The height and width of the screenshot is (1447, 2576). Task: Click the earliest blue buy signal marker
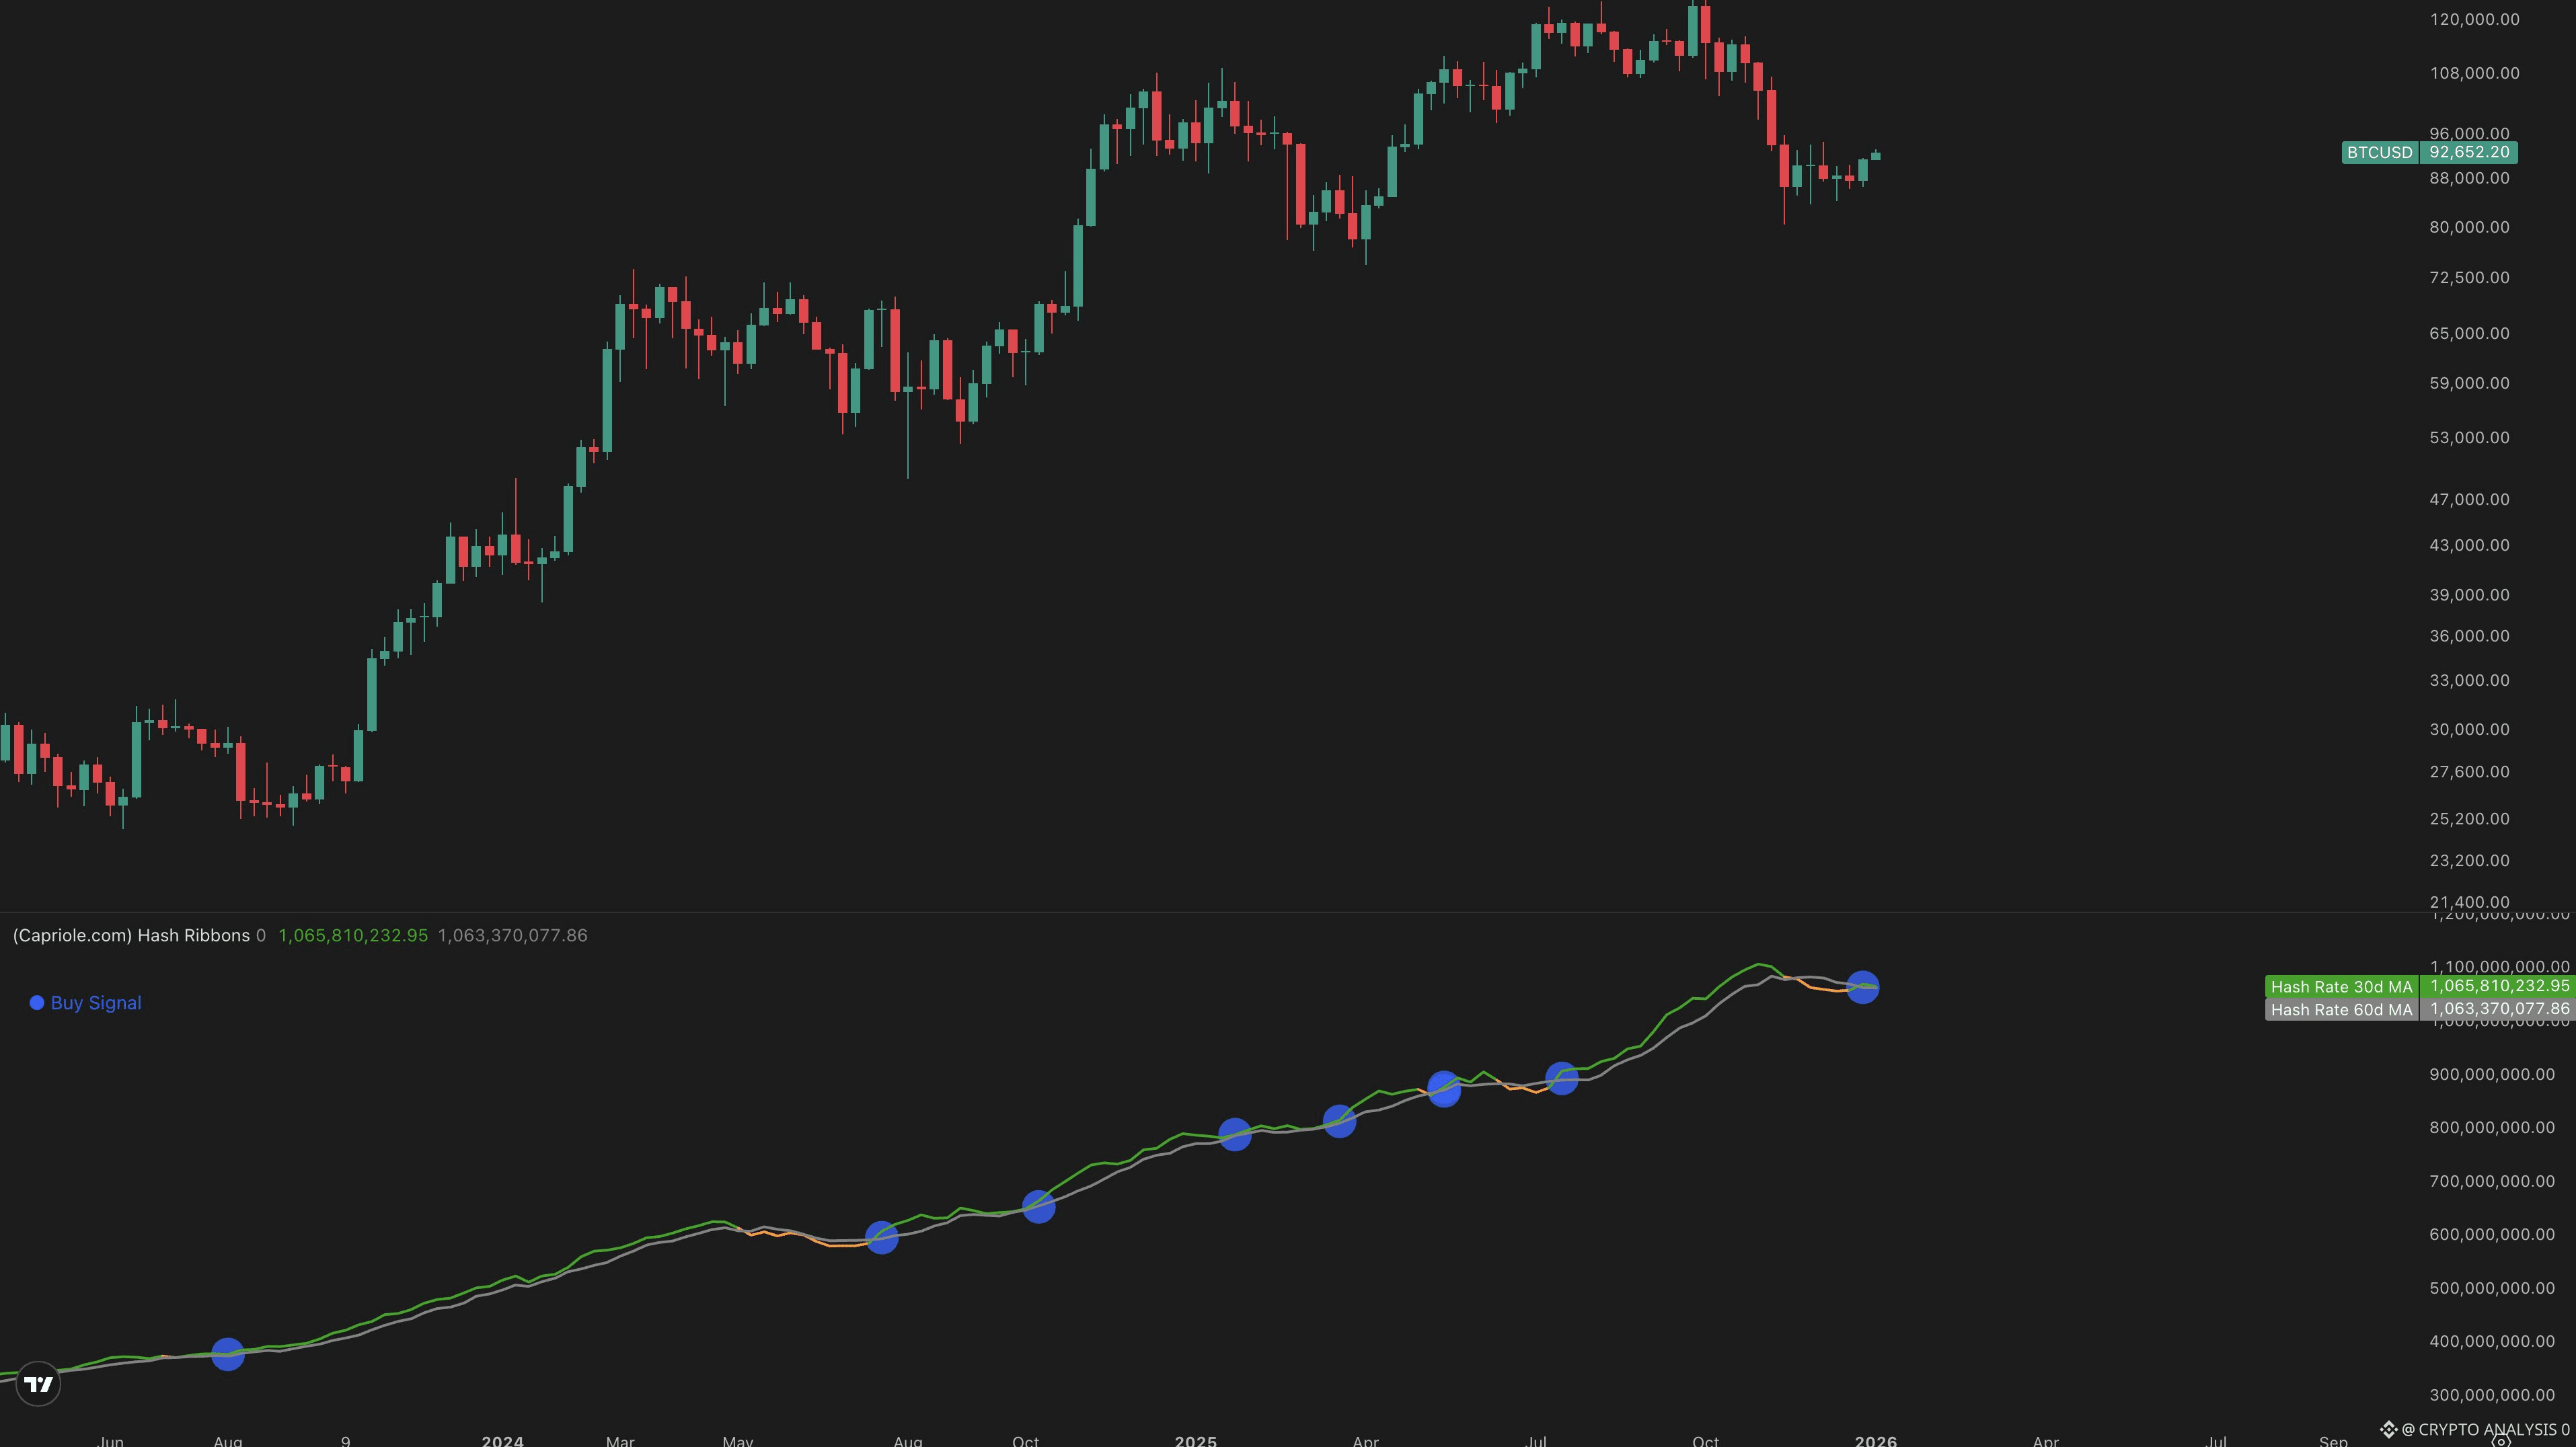(x=228, y=1355)
